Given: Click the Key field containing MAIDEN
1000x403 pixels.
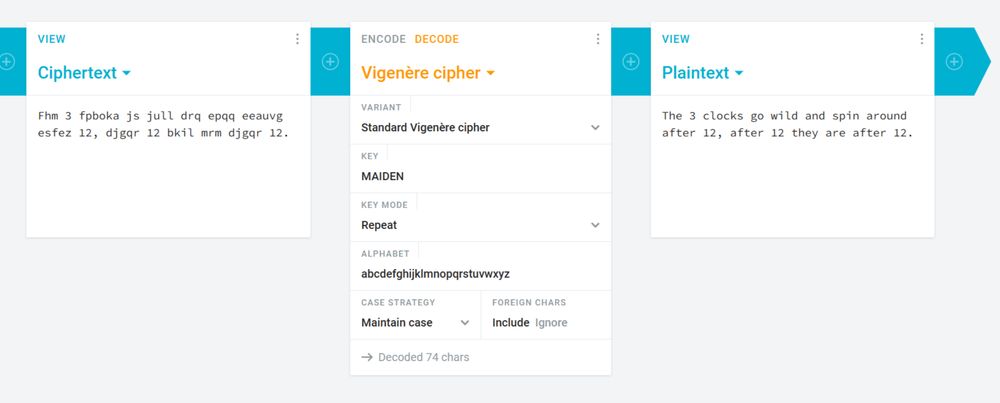Looking at the screenshot, I should pyautogui.click(x=480, y=176).
